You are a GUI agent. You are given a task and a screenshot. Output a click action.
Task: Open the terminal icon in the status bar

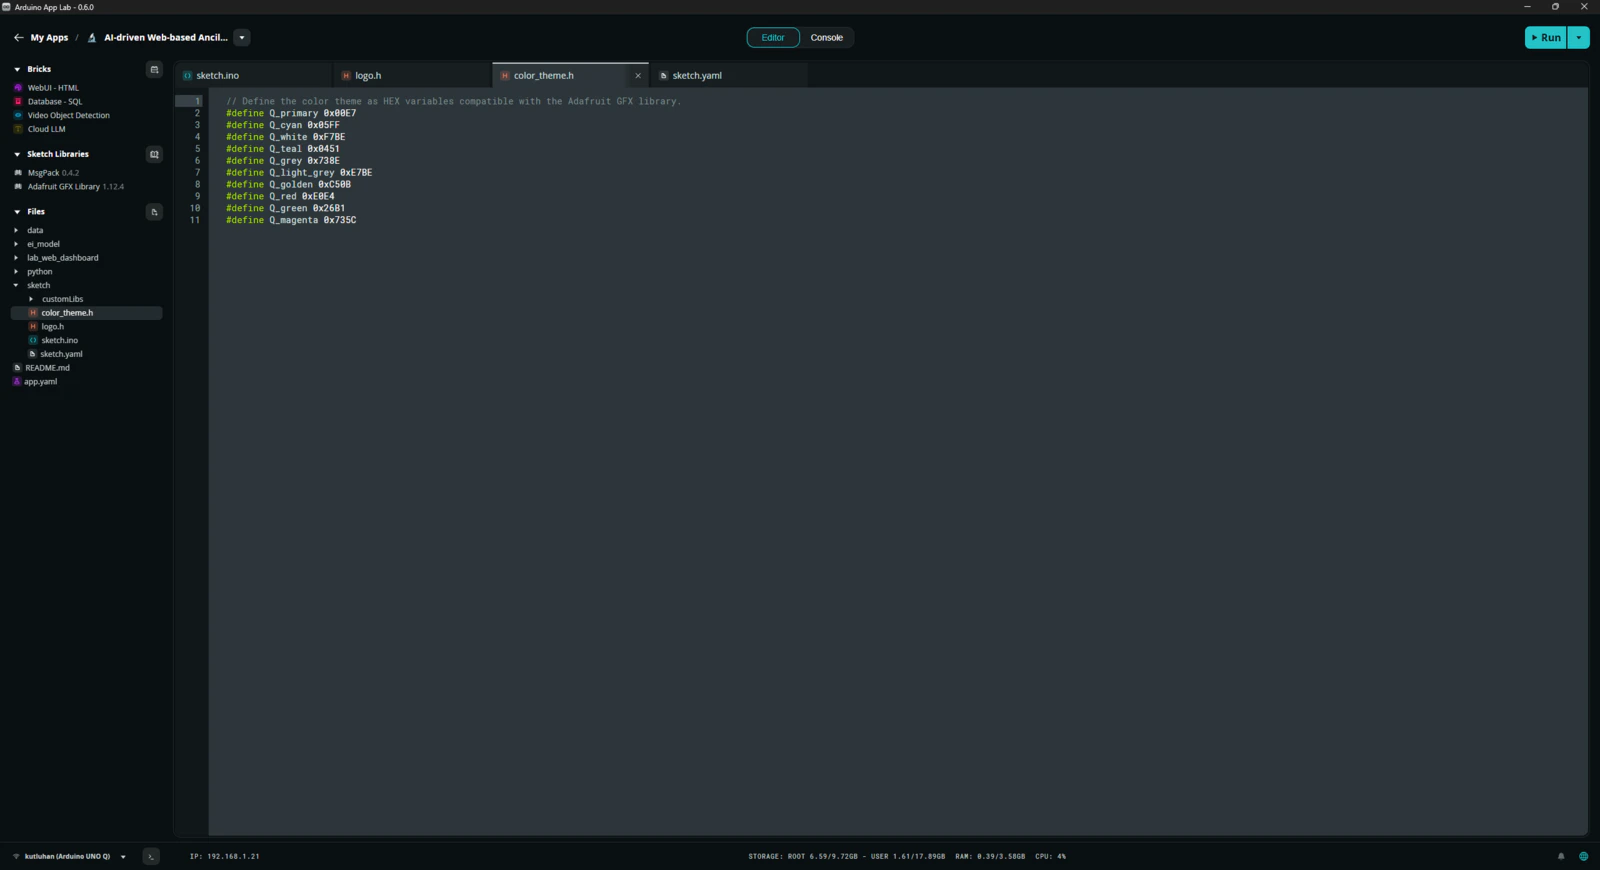151,856
